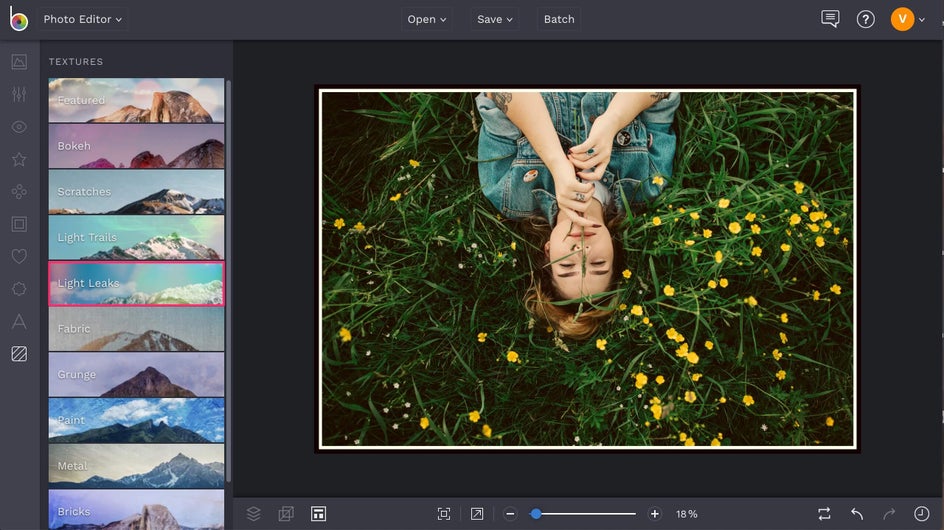The width and height of the screenshot is (944, 530).
Task: Open the feedback chat icon
Action: click(830, 19)
